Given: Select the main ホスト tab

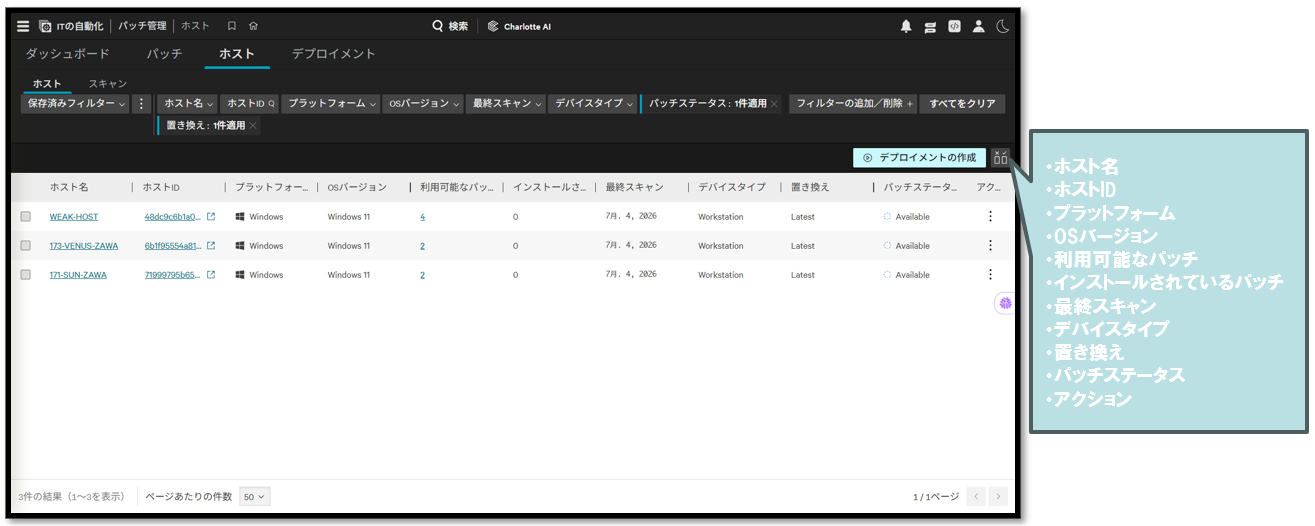Looking at the screenshot, I should click(x=237, y=54).
